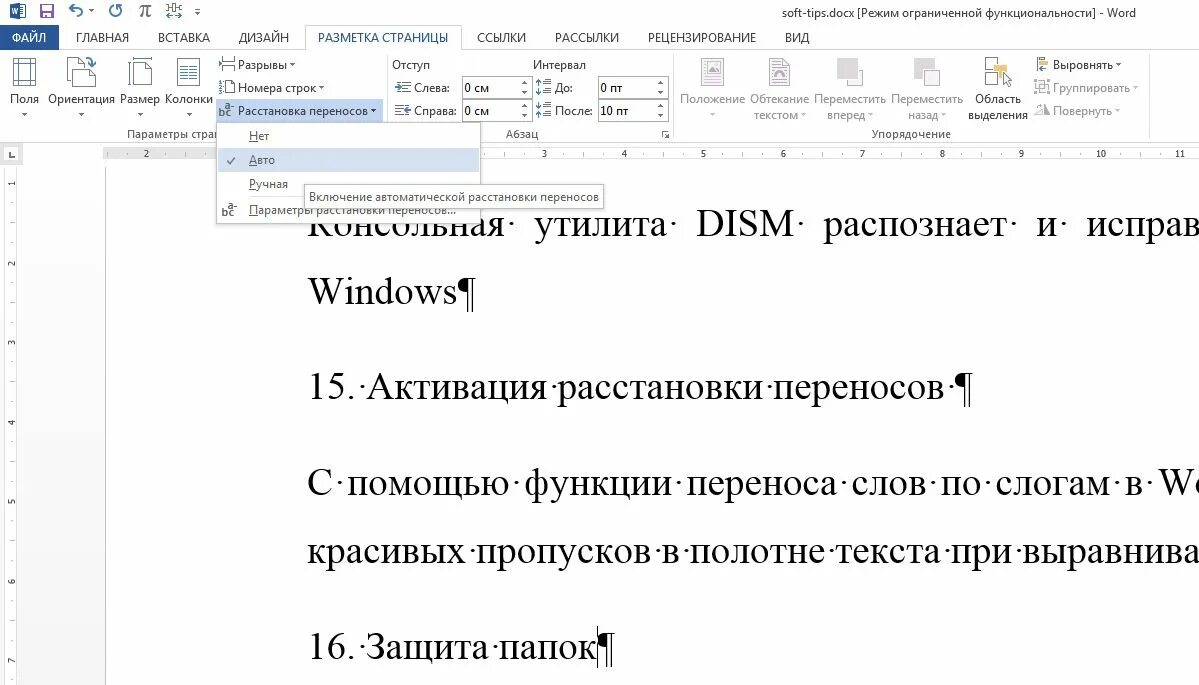Open the Повернуть rotate dropdown
The image size is (1199, 685).
tap(1077, 111)
